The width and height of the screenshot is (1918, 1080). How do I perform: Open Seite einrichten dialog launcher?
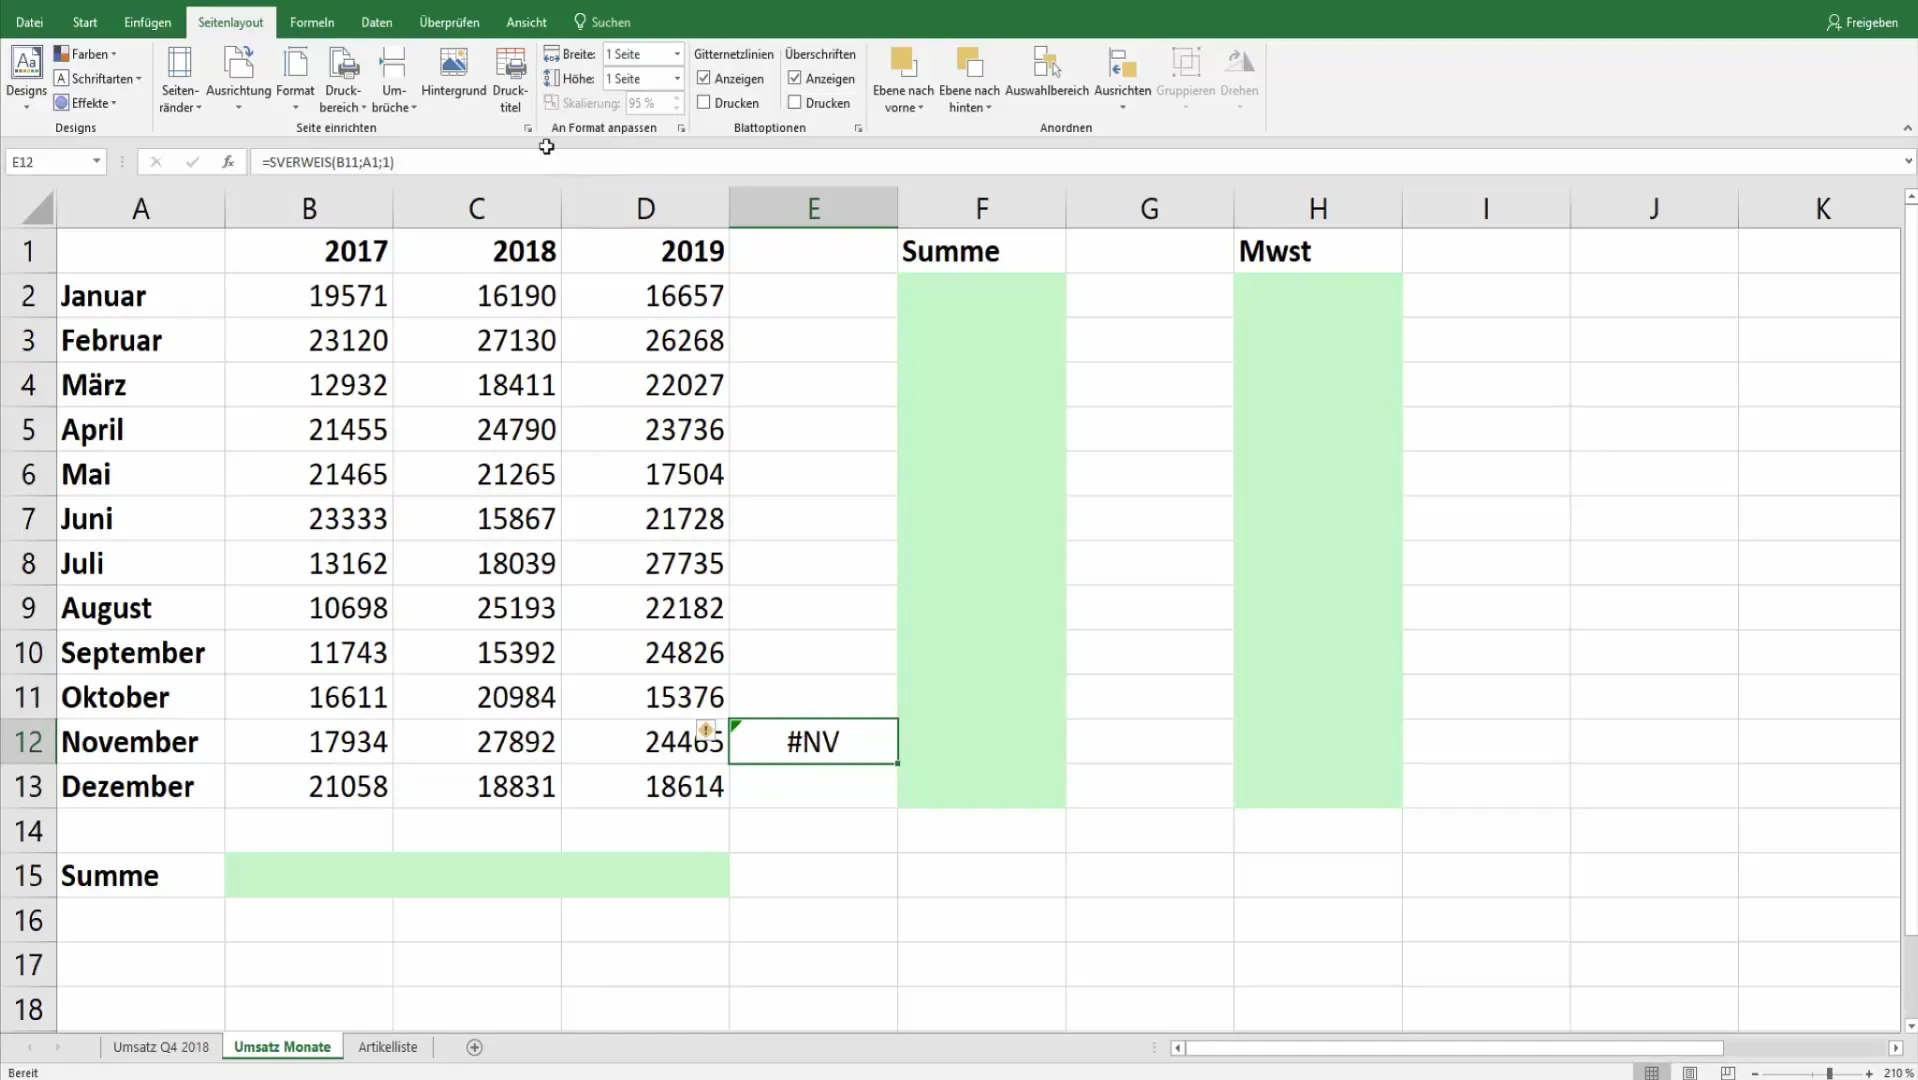pyautogui.click(x=528, y=128)
